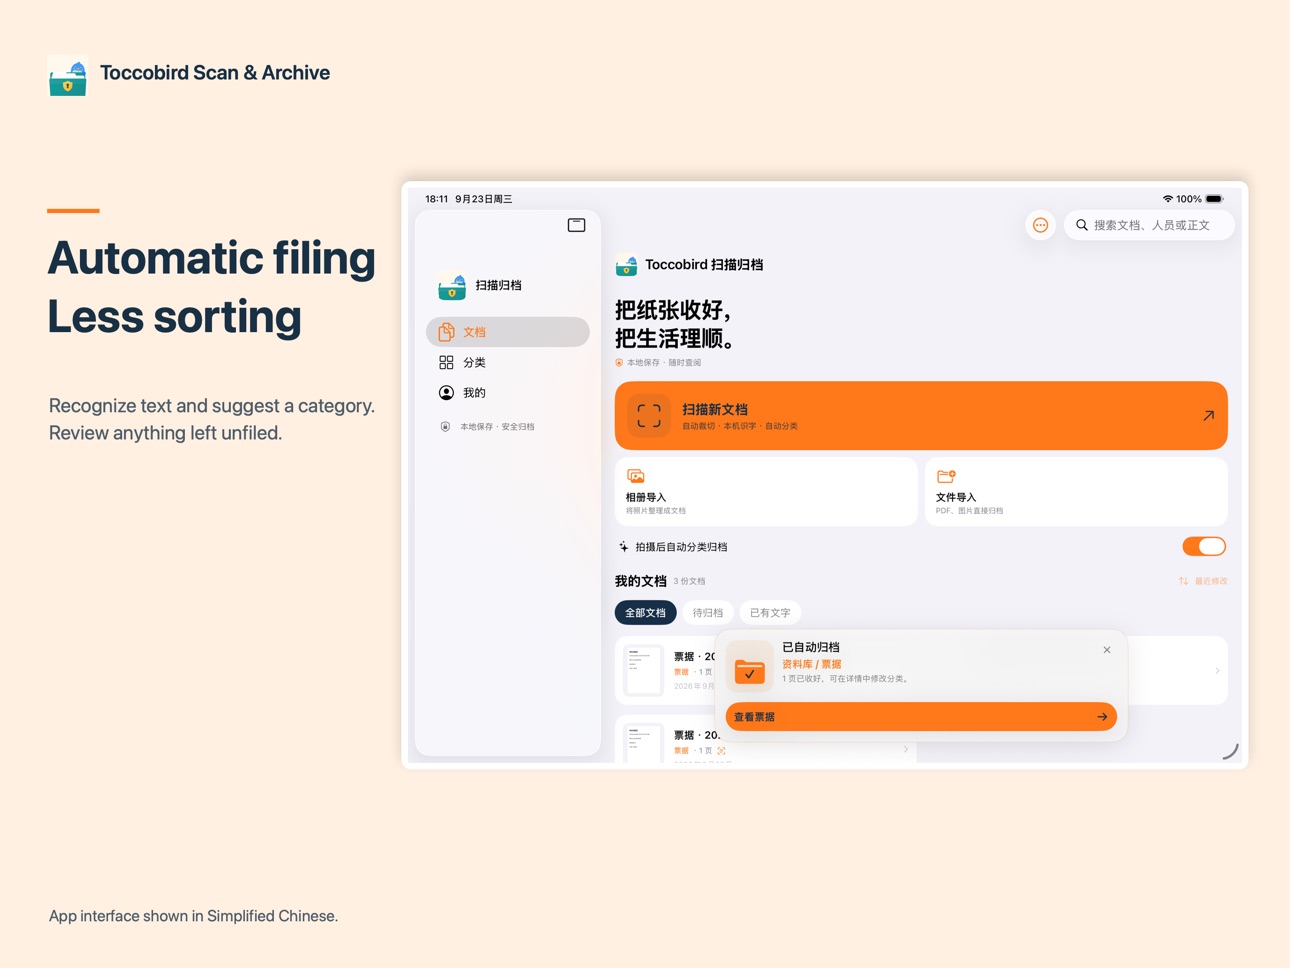
Task: Expand the upper document row chevron
Action: click(x=1217, y=671)
